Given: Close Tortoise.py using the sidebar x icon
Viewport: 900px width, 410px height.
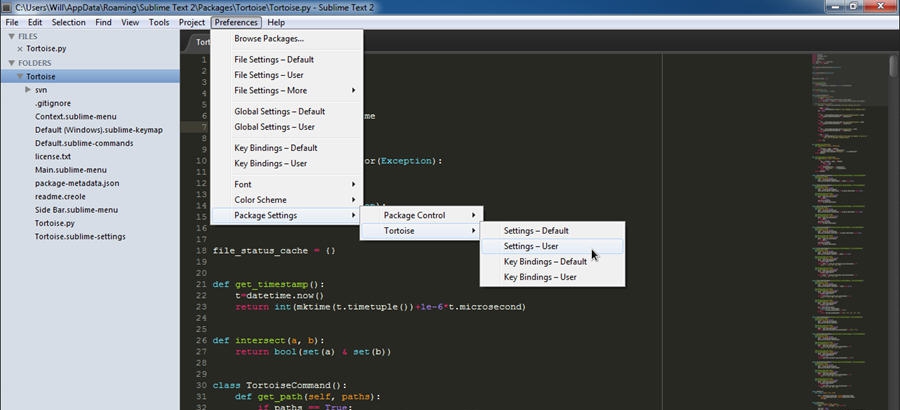Looking at the screenshot, I should tap(21, 49).
